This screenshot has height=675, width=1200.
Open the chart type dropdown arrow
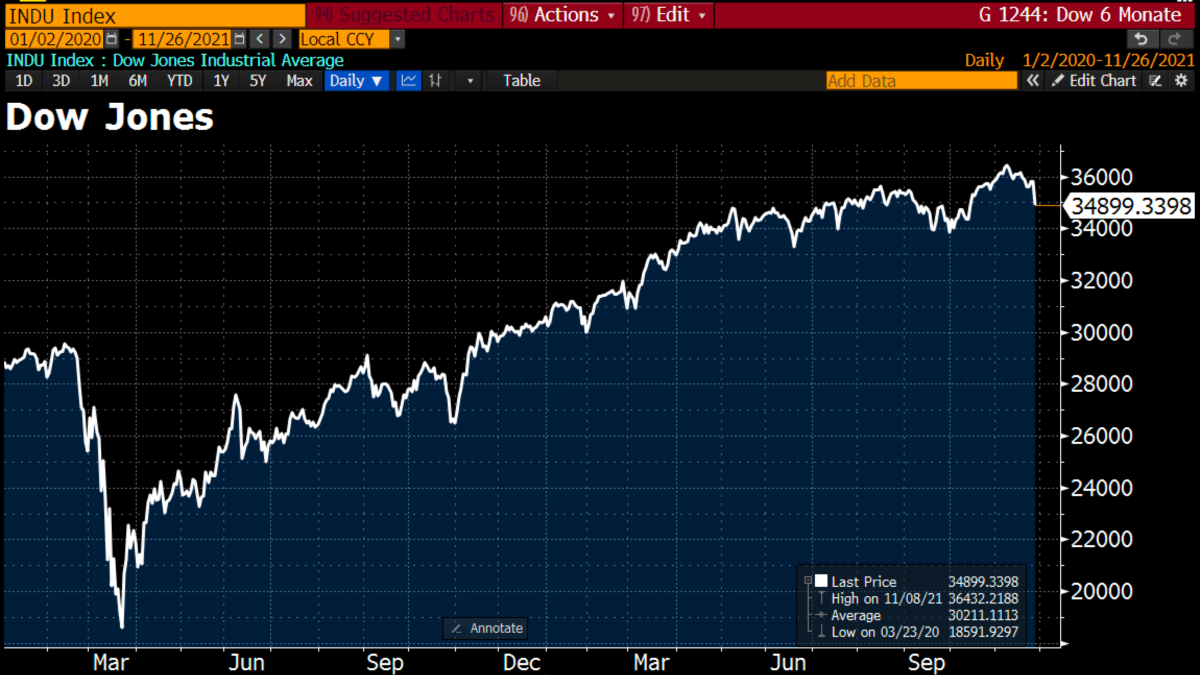click(468, 81)
